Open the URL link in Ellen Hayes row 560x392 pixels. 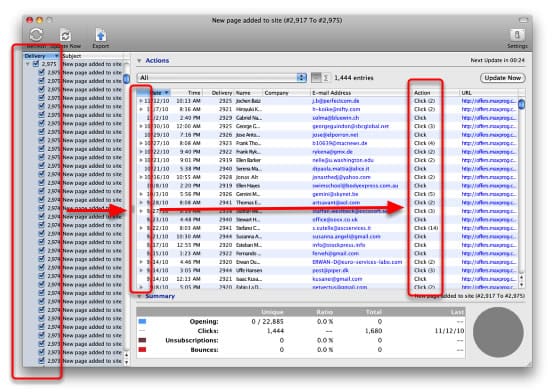(488, 186)
